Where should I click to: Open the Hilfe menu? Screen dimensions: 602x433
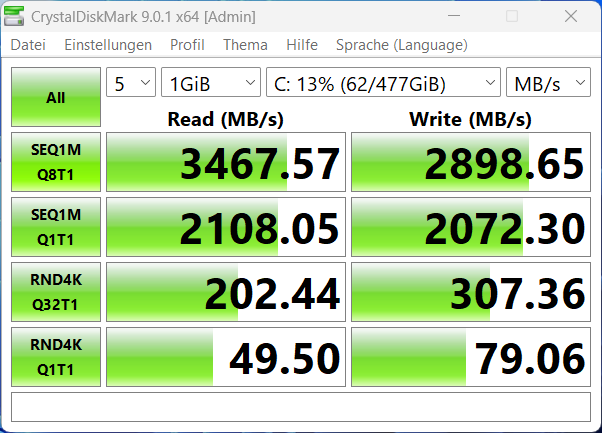302,45
